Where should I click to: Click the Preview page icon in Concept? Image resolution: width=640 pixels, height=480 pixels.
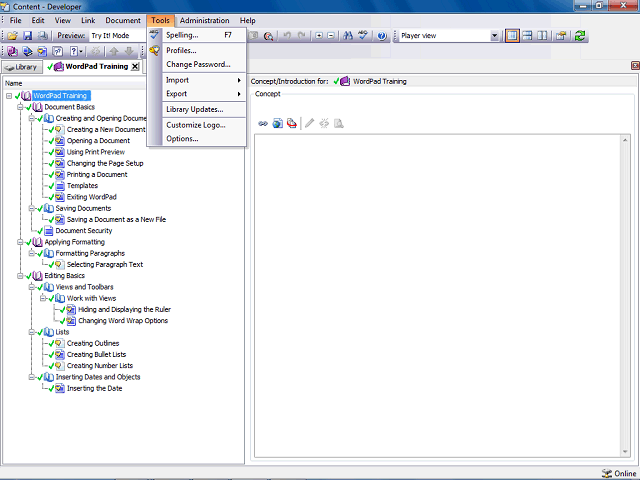click(338, 123)
